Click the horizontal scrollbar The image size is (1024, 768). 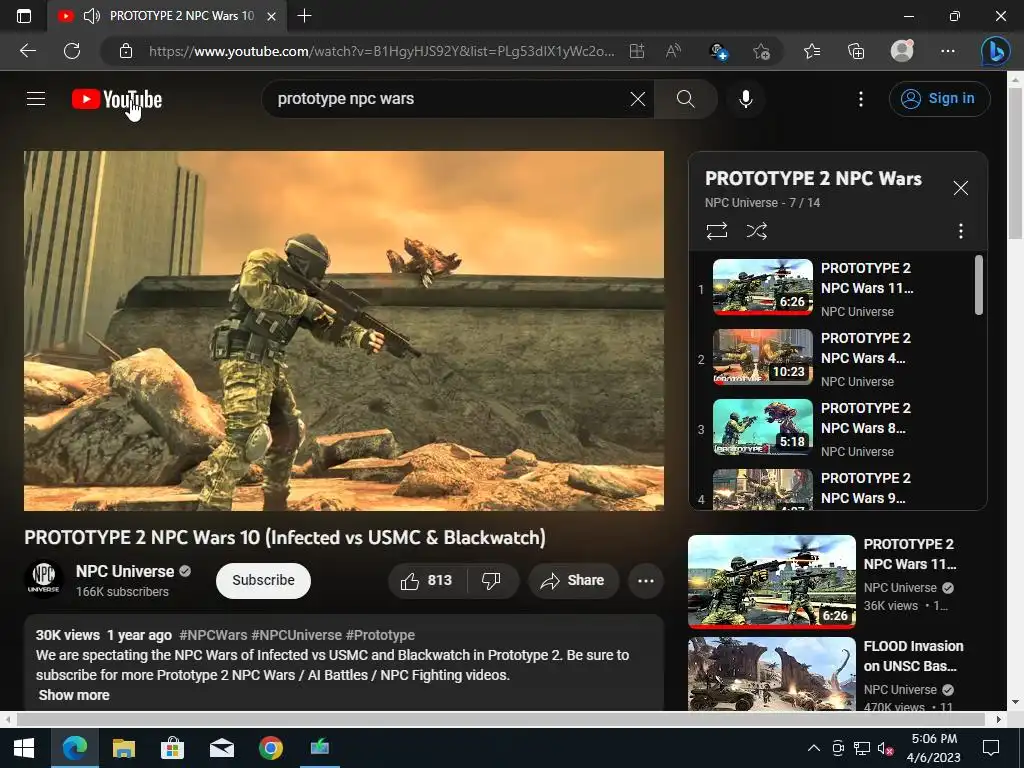pyautogui.click(x=500, y=719)
